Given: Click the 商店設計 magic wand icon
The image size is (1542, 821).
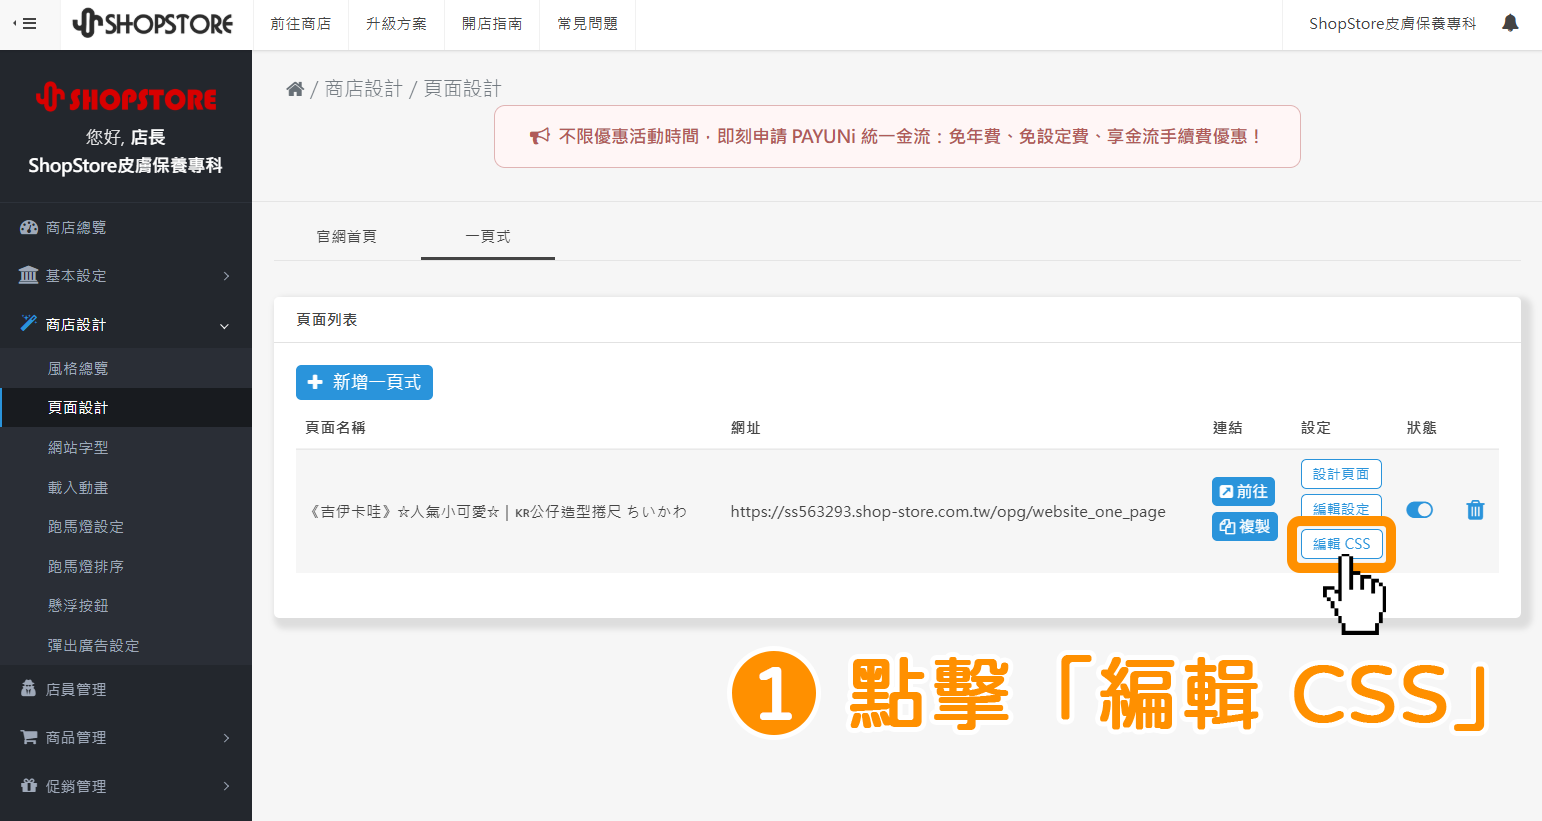Looking at the screenshot, I should pyautogui.click(x=29, y=323).
